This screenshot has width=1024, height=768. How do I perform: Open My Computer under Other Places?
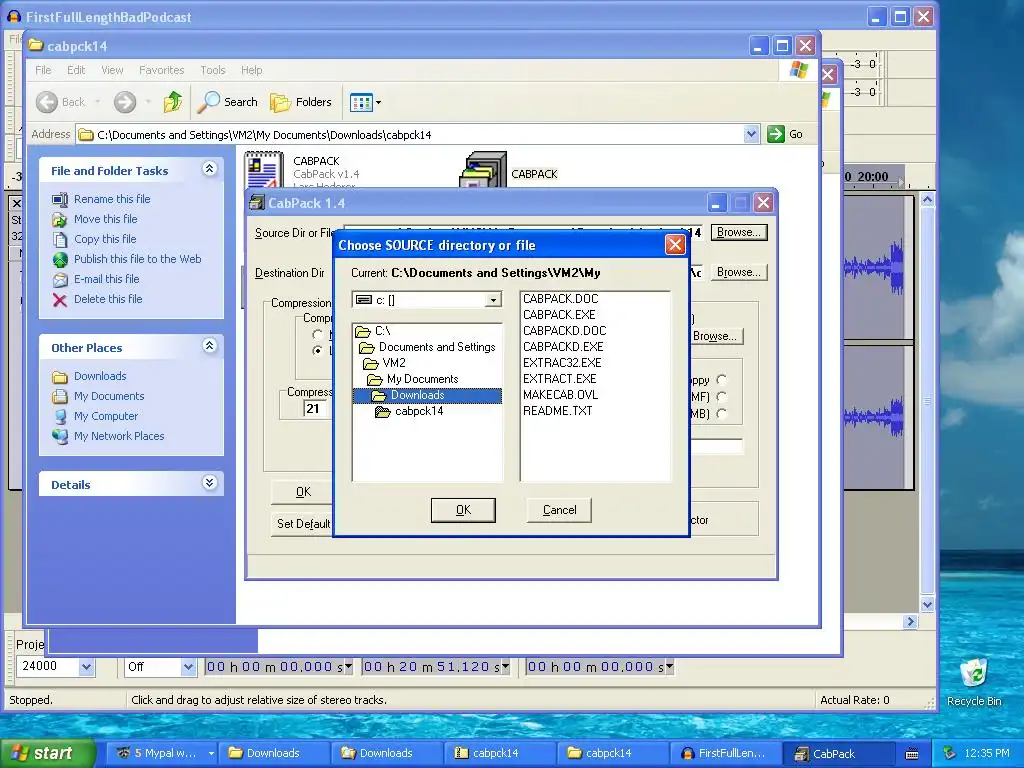(106, 416)
